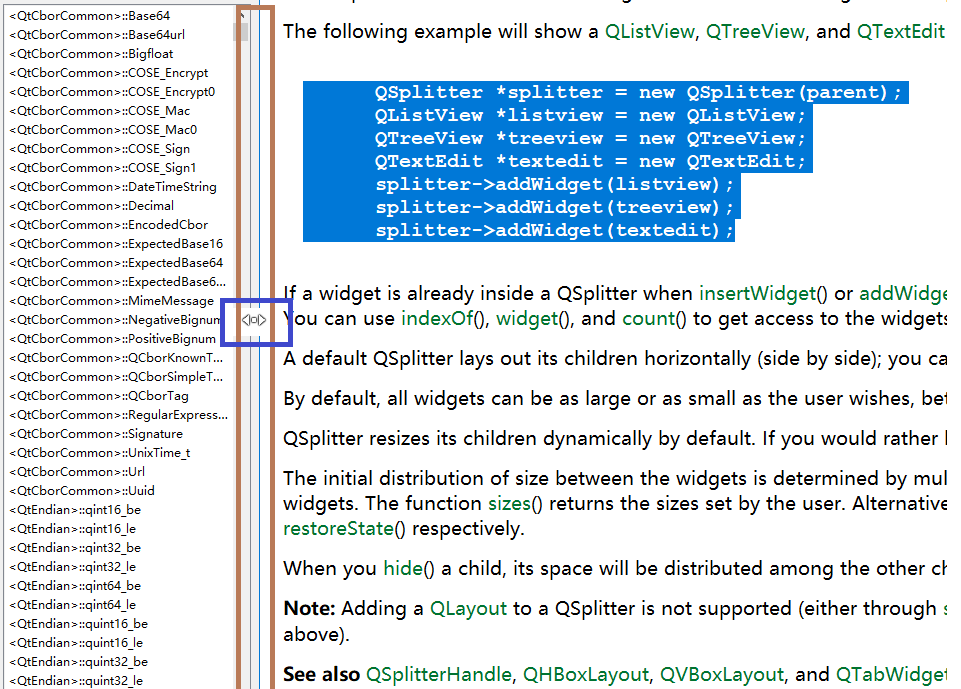Select <QtCborCommon>::QCborTag entry
The image size is (961, 689).
coord(99,396)
